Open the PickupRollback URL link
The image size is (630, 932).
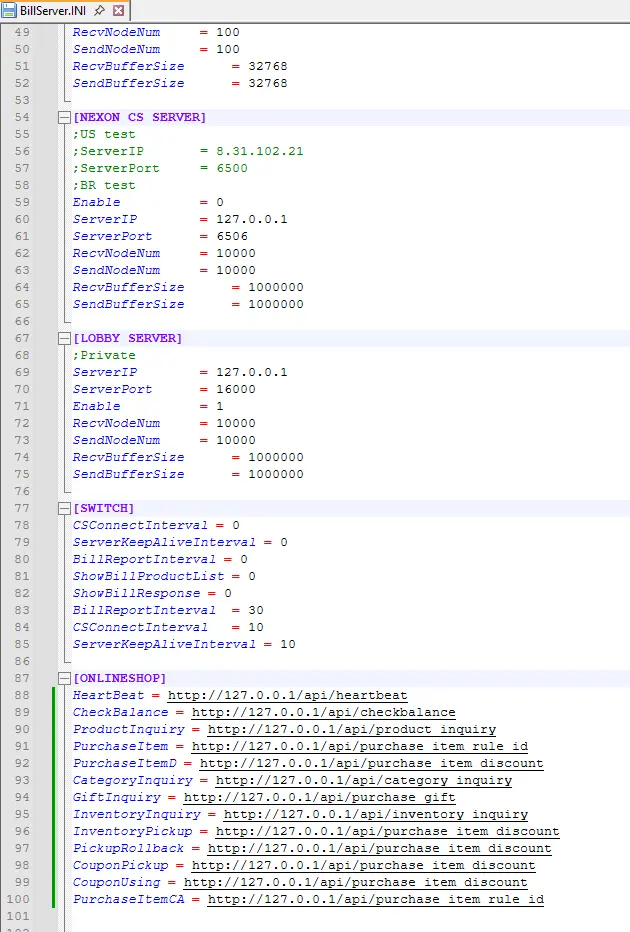click(x=380, y=848)
